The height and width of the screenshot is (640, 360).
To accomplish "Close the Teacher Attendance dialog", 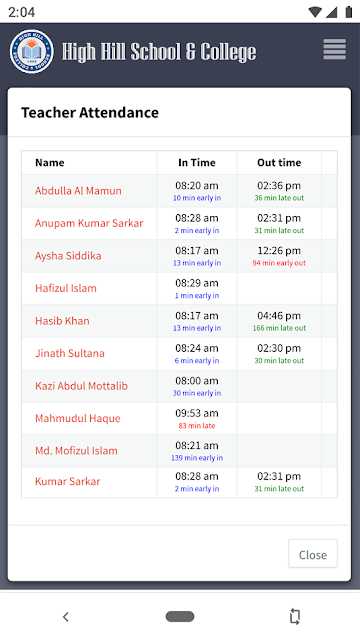I will [313, 554].
